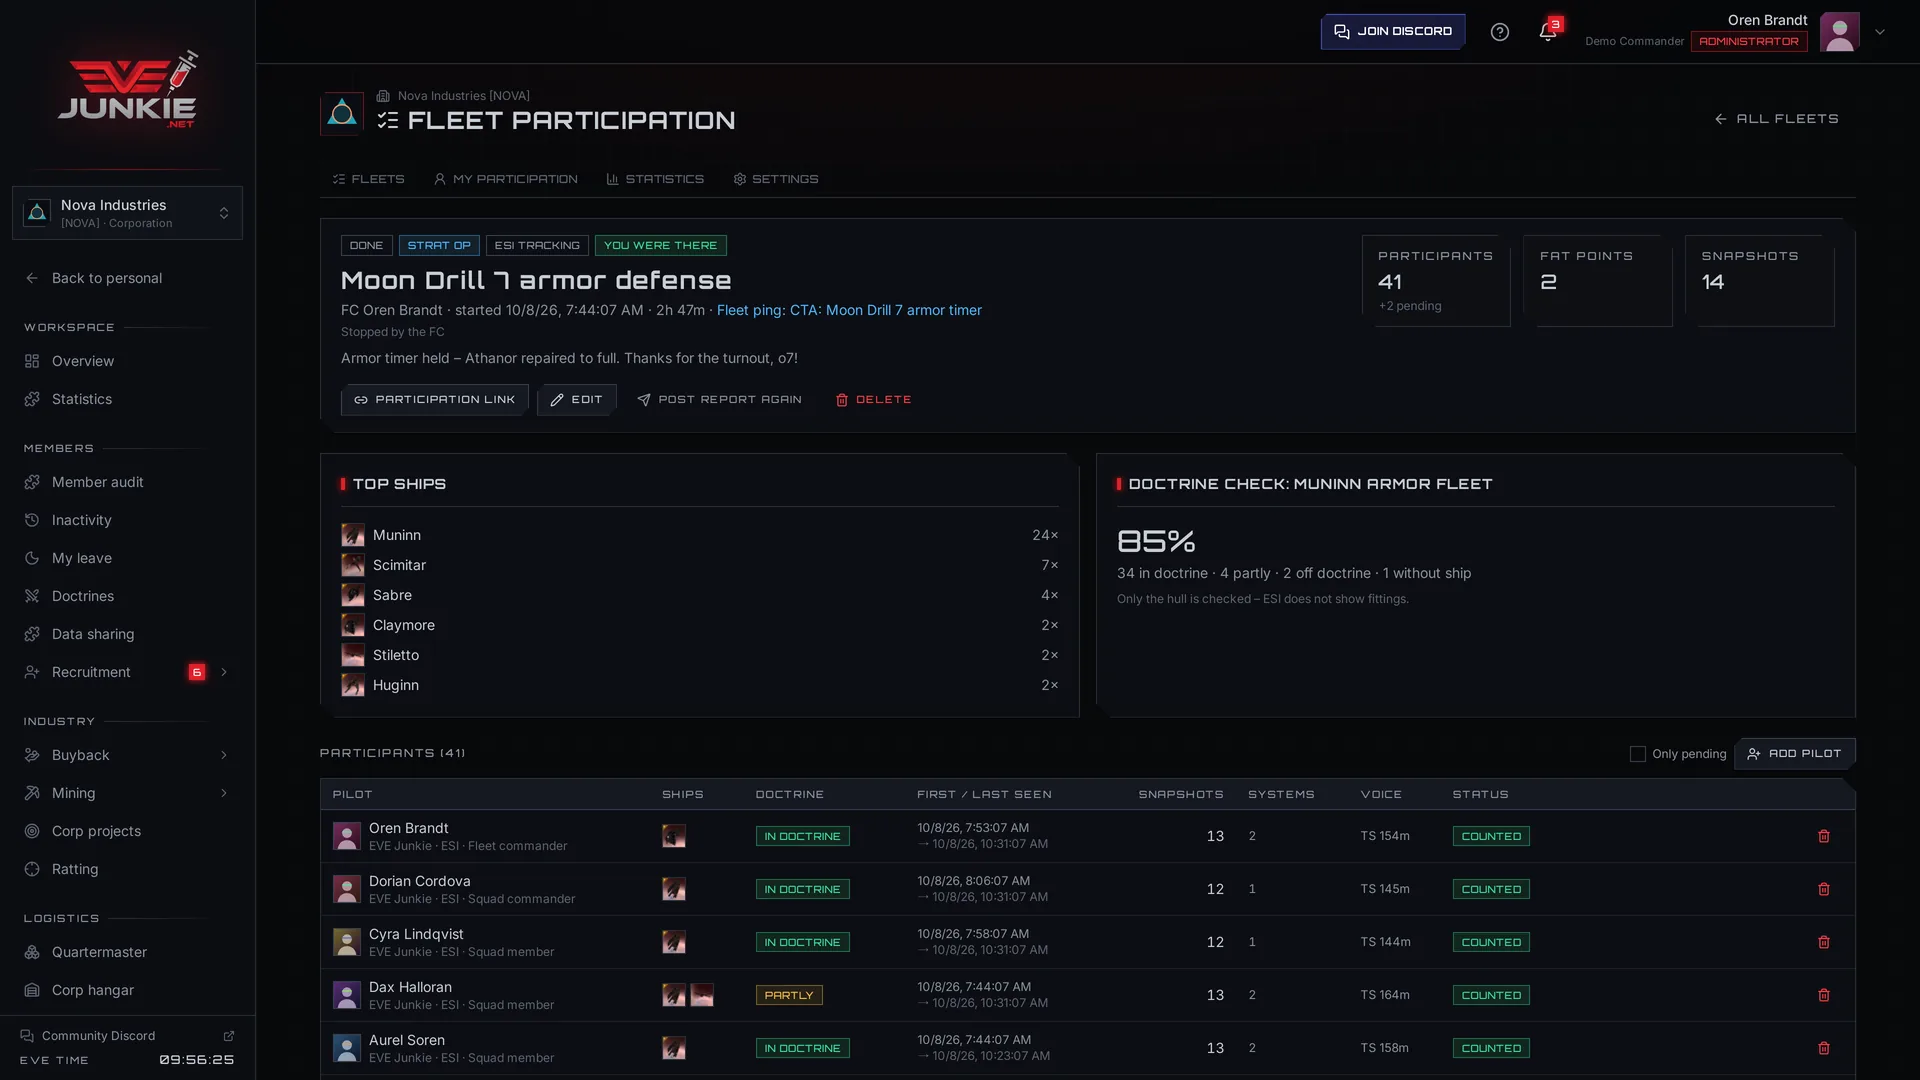Open Buyback in the sidebar

point(81,755)
